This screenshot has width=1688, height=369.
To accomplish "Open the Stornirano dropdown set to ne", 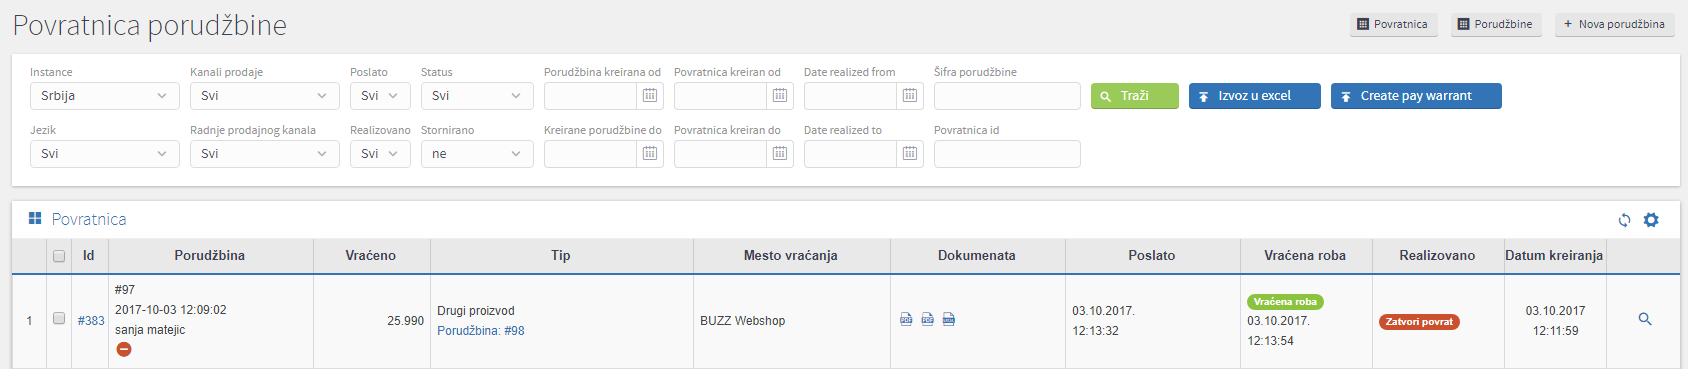I will 477,154.
